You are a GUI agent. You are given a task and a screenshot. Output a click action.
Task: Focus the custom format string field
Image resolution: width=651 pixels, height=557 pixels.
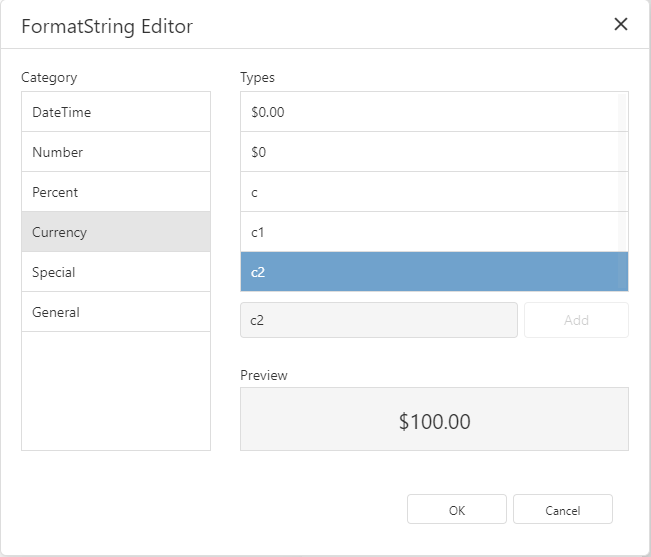379,321
